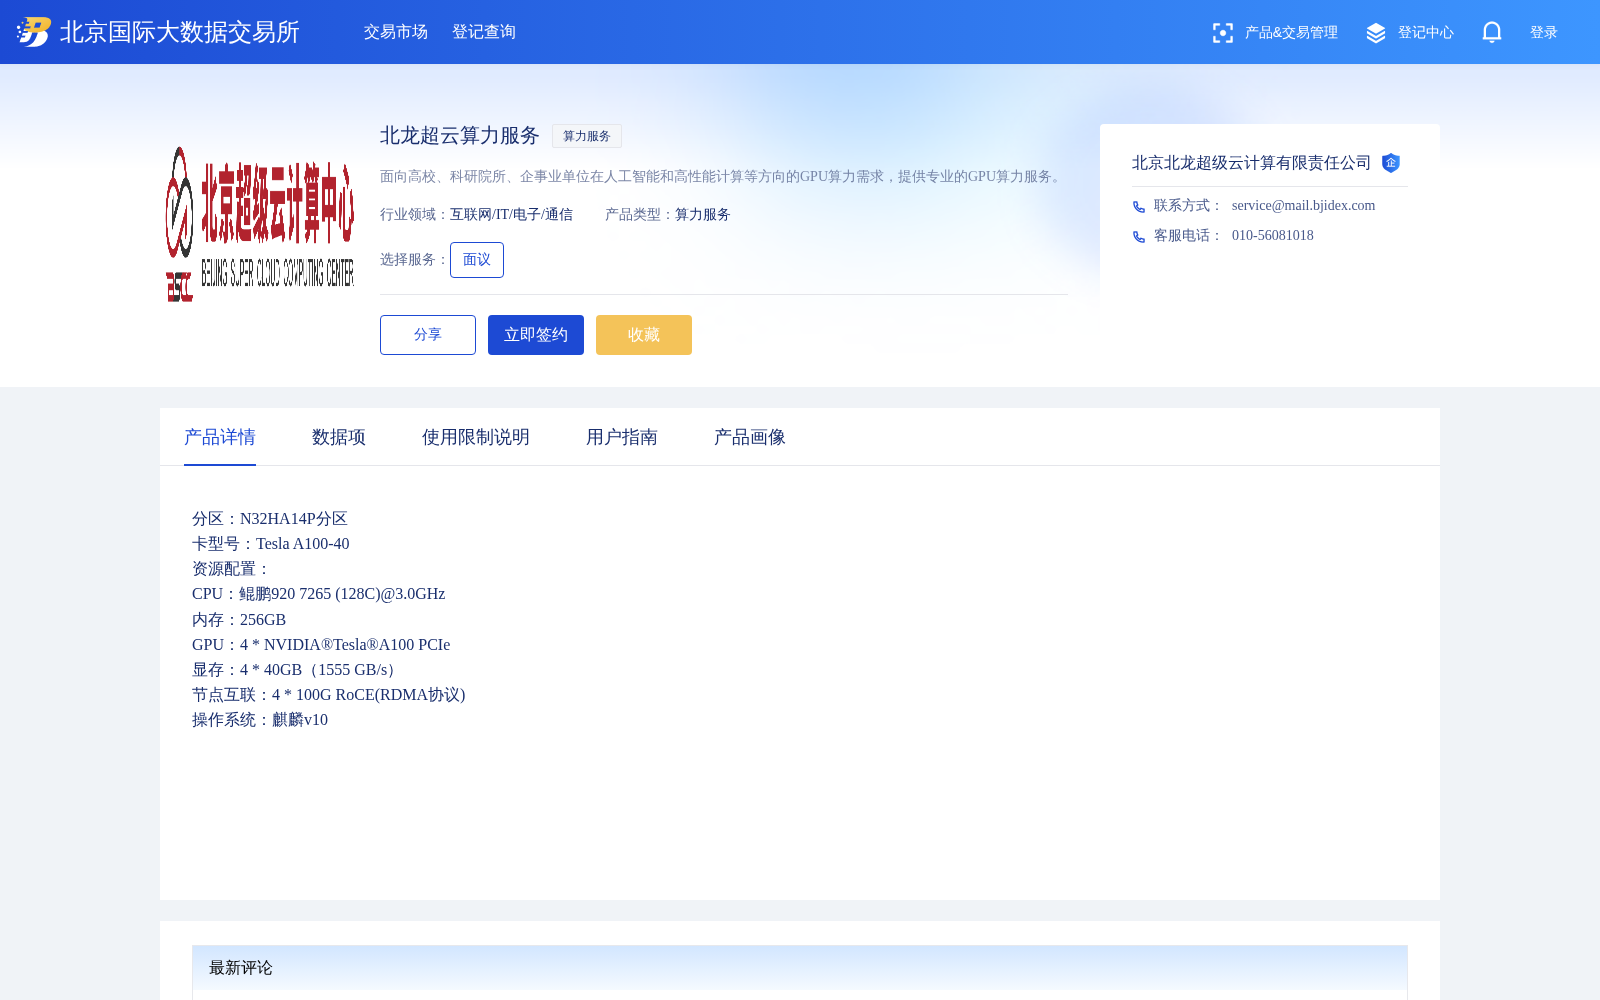1600x1000 pixels.
Task: Click the GPU NVIDIA Tesla A100 PCIe line
Action: (x=321, y=644)
